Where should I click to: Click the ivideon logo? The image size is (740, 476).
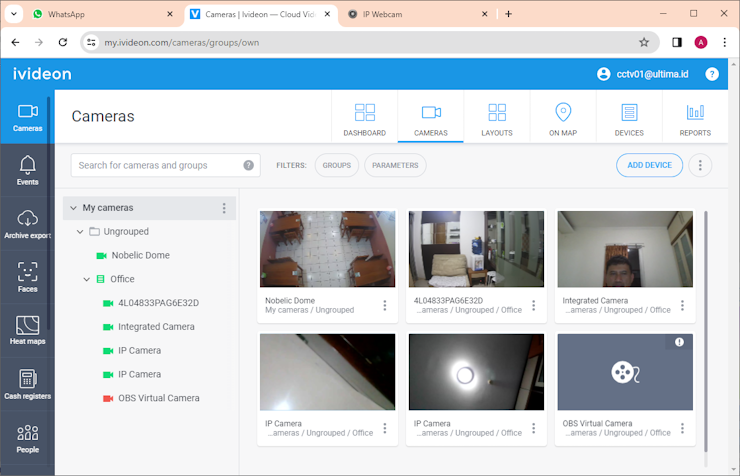[x=42, y=74]
